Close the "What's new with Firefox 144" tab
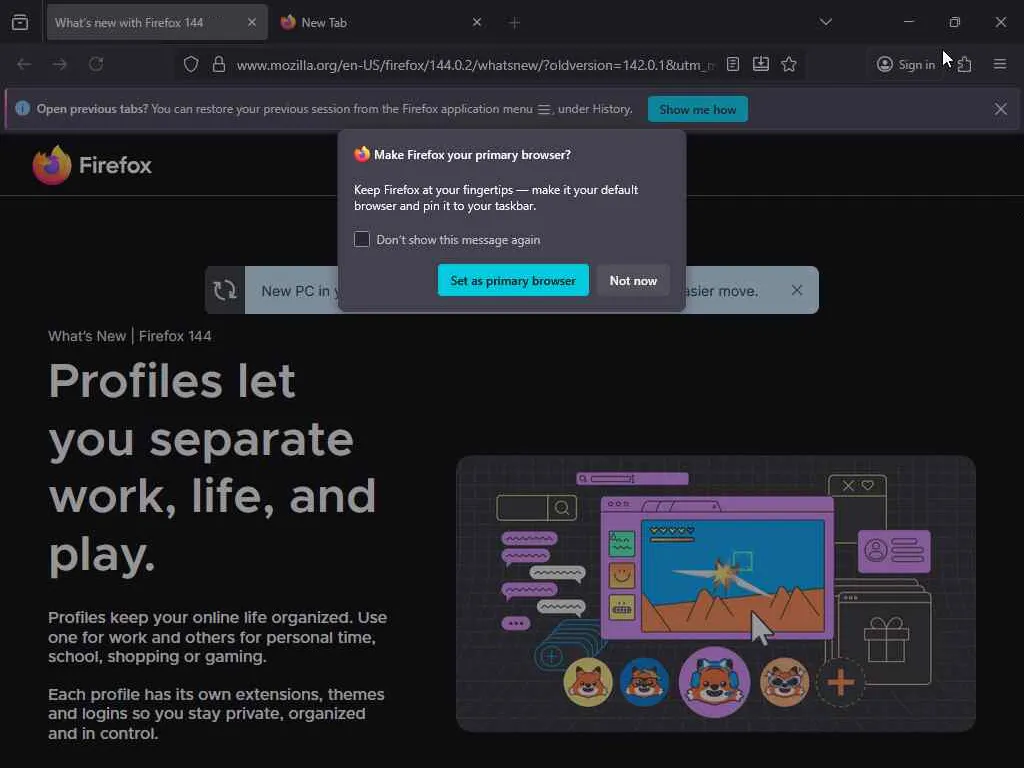The height and width of the screenshot is (768, 1024). tap(252, 22)
